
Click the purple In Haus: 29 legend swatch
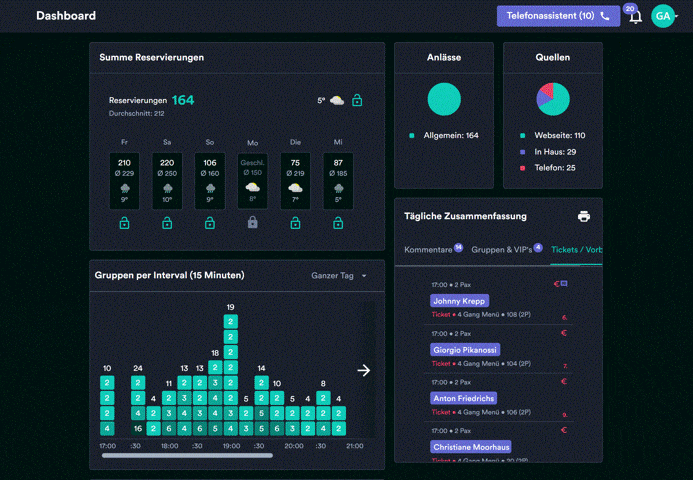point(522,152)
